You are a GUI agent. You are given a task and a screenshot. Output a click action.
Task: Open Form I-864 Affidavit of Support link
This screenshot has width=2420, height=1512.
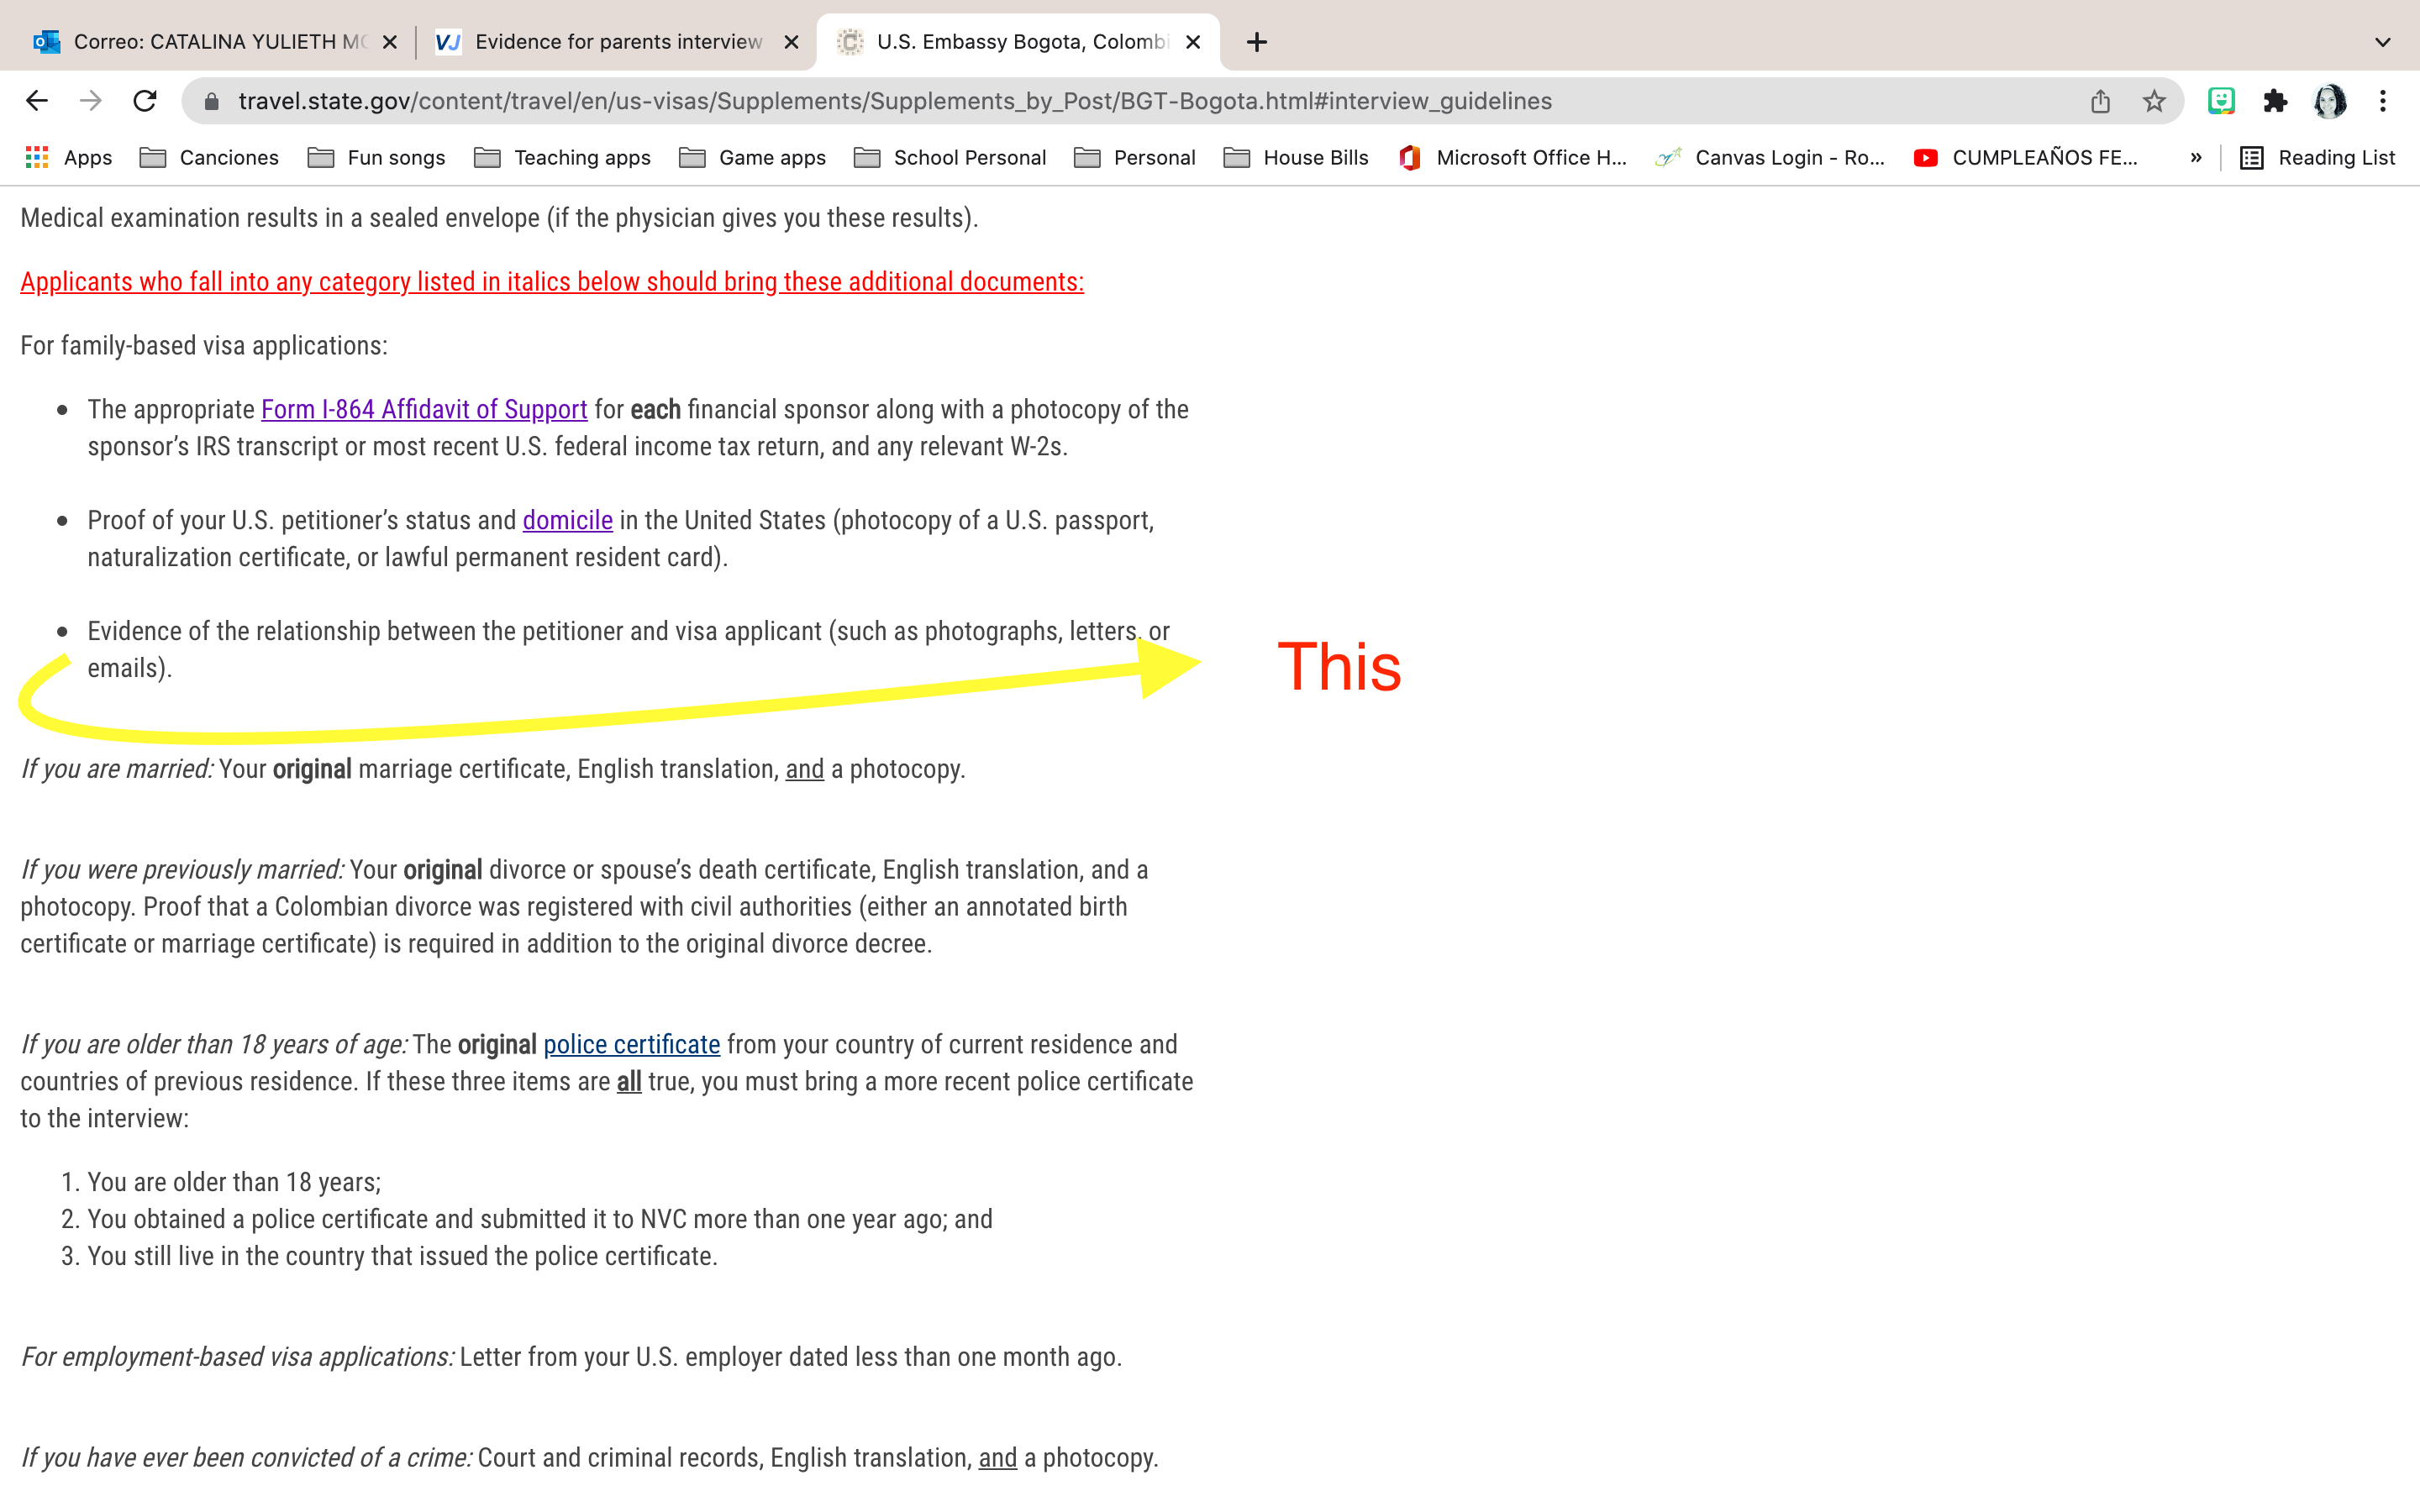pos(424,410)
